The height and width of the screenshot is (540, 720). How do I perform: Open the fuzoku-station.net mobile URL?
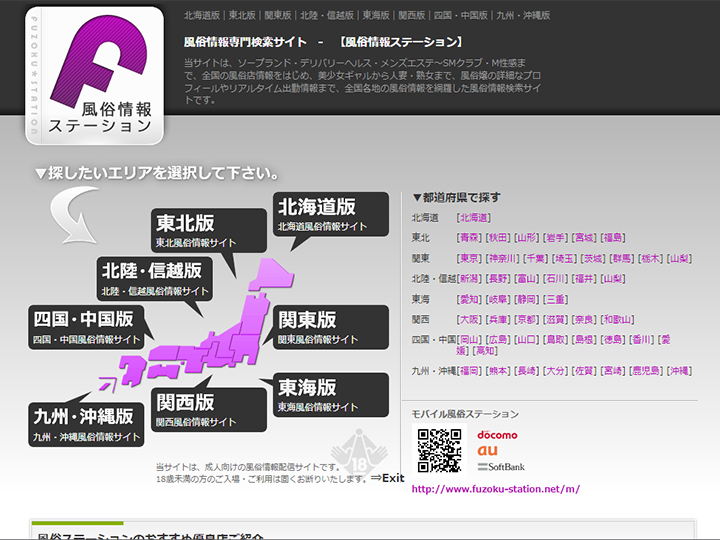[x=496, y=489]
